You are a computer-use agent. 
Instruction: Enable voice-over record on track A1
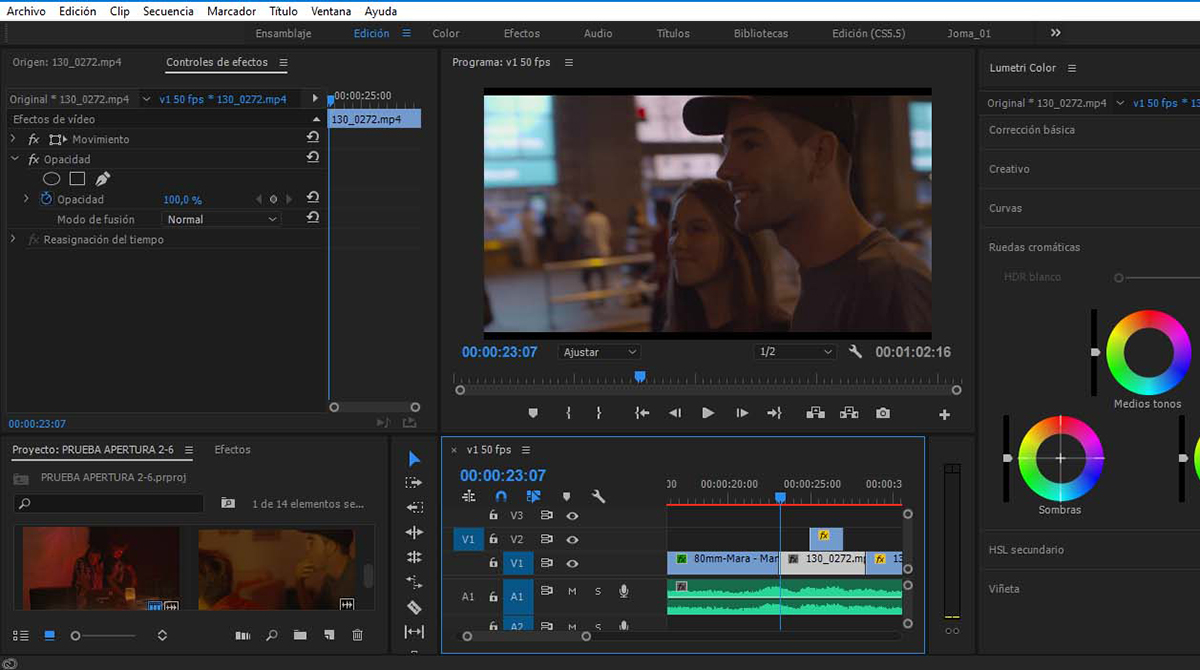624,592
